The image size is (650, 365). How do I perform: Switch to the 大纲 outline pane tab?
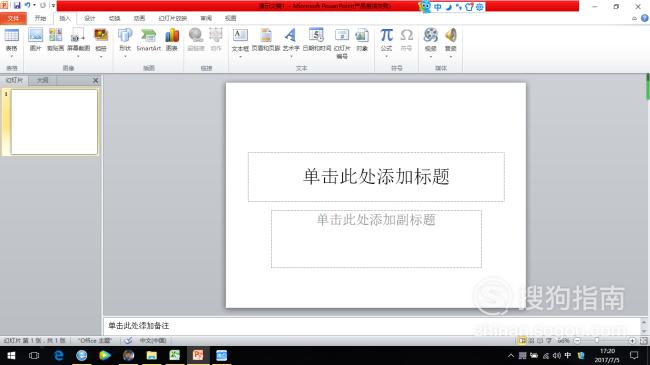tap(42, 80)
